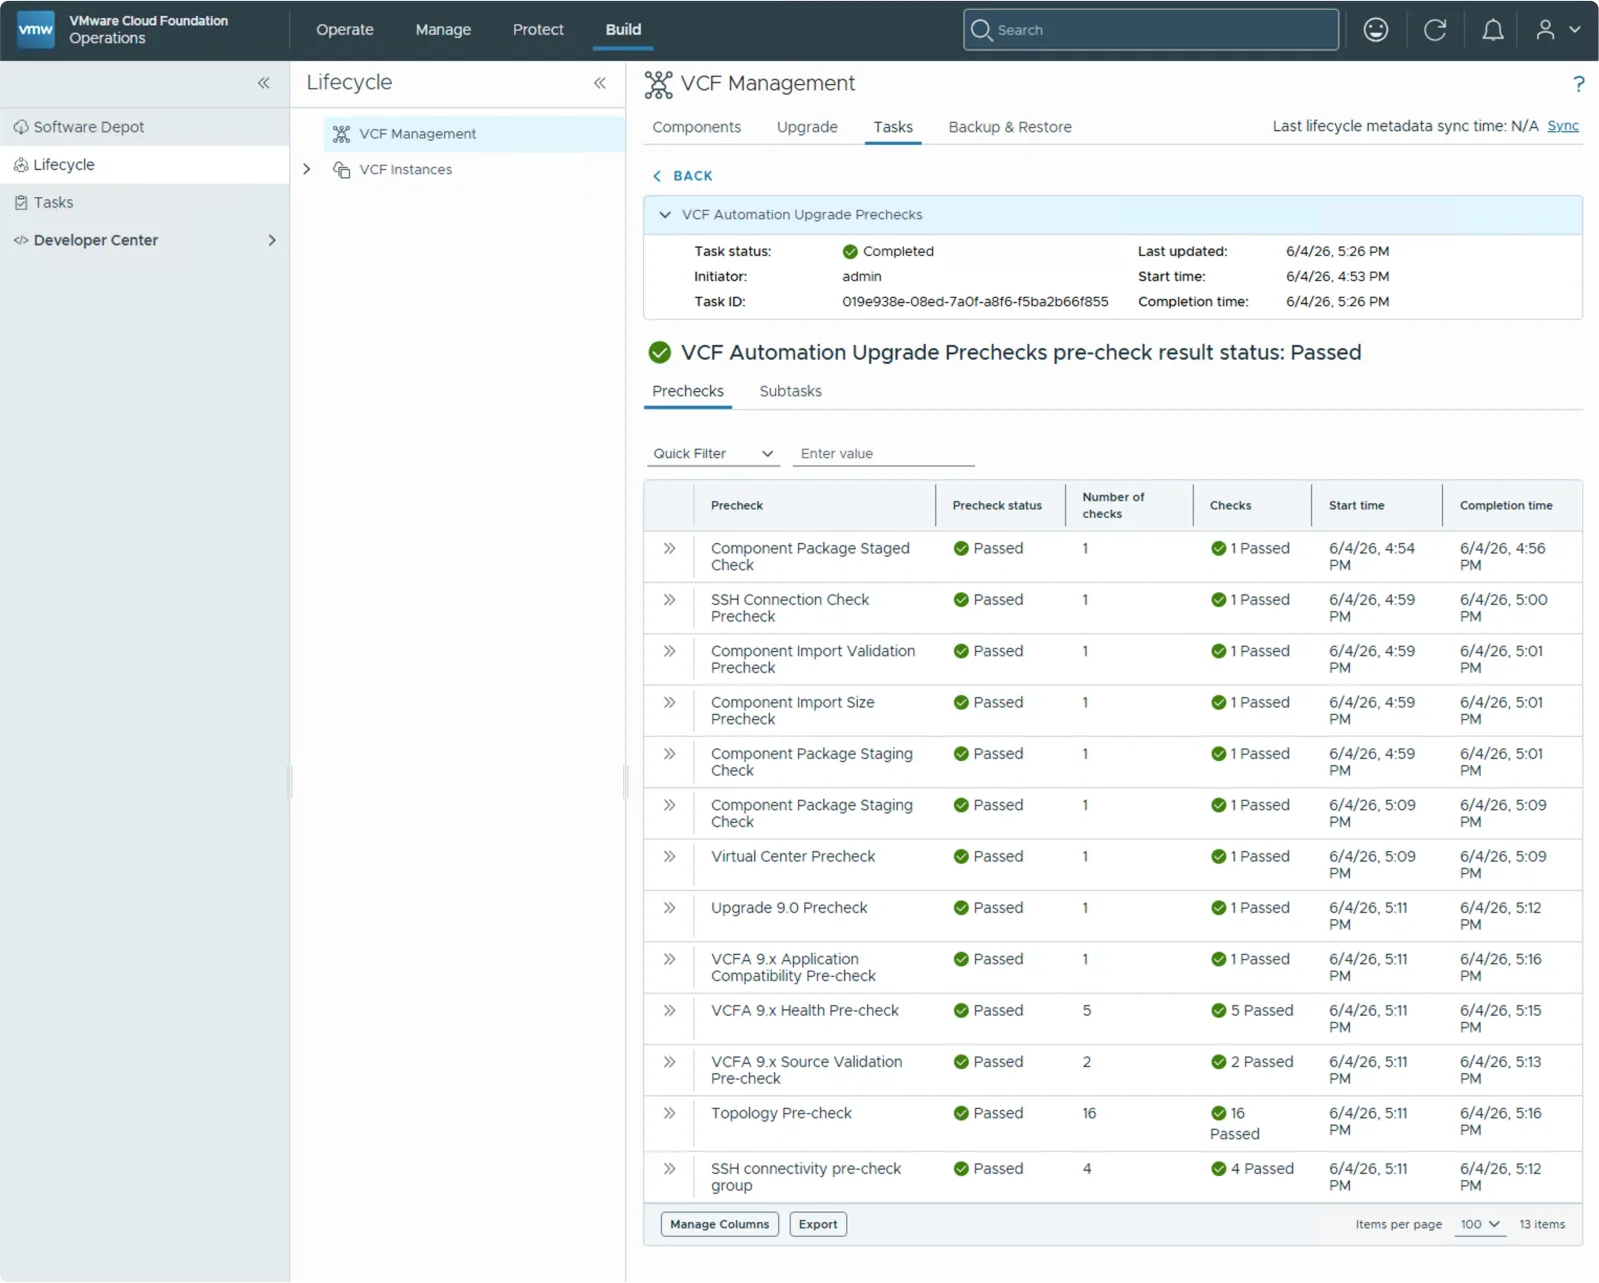
Task: Select VCF Management in Lifecycle tree
Action: 474,134
